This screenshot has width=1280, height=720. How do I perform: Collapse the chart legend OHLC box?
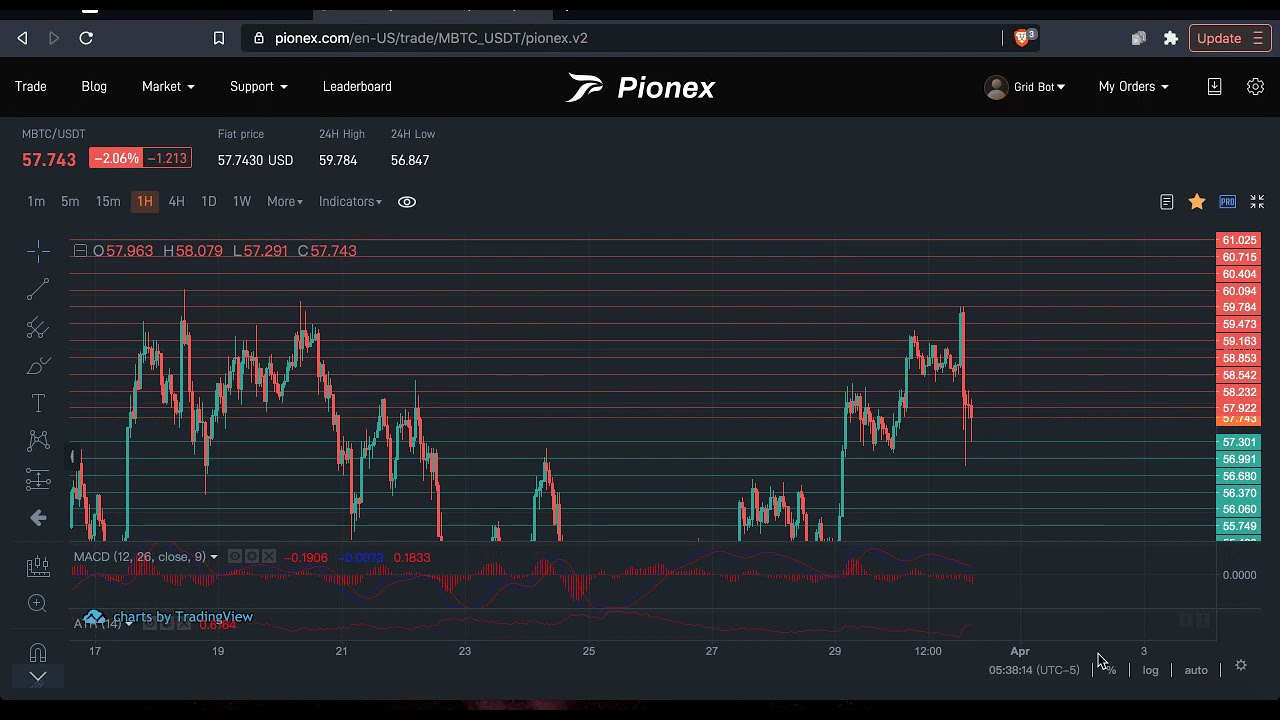(x=80, y=251)
